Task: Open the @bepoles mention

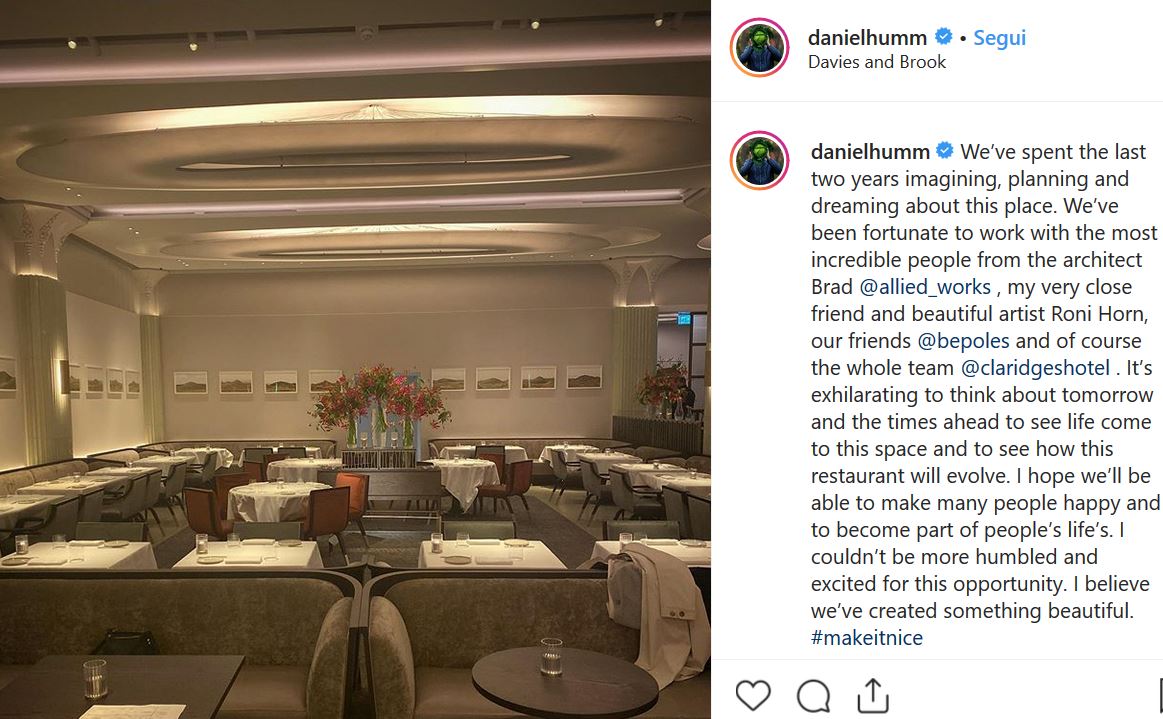Action: [963, 341]
